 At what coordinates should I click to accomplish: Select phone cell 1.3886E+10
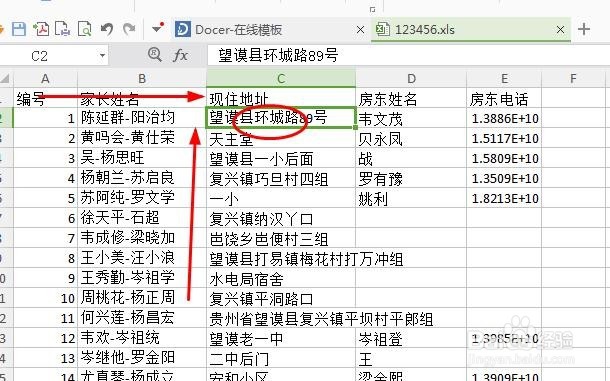[504, 118]
